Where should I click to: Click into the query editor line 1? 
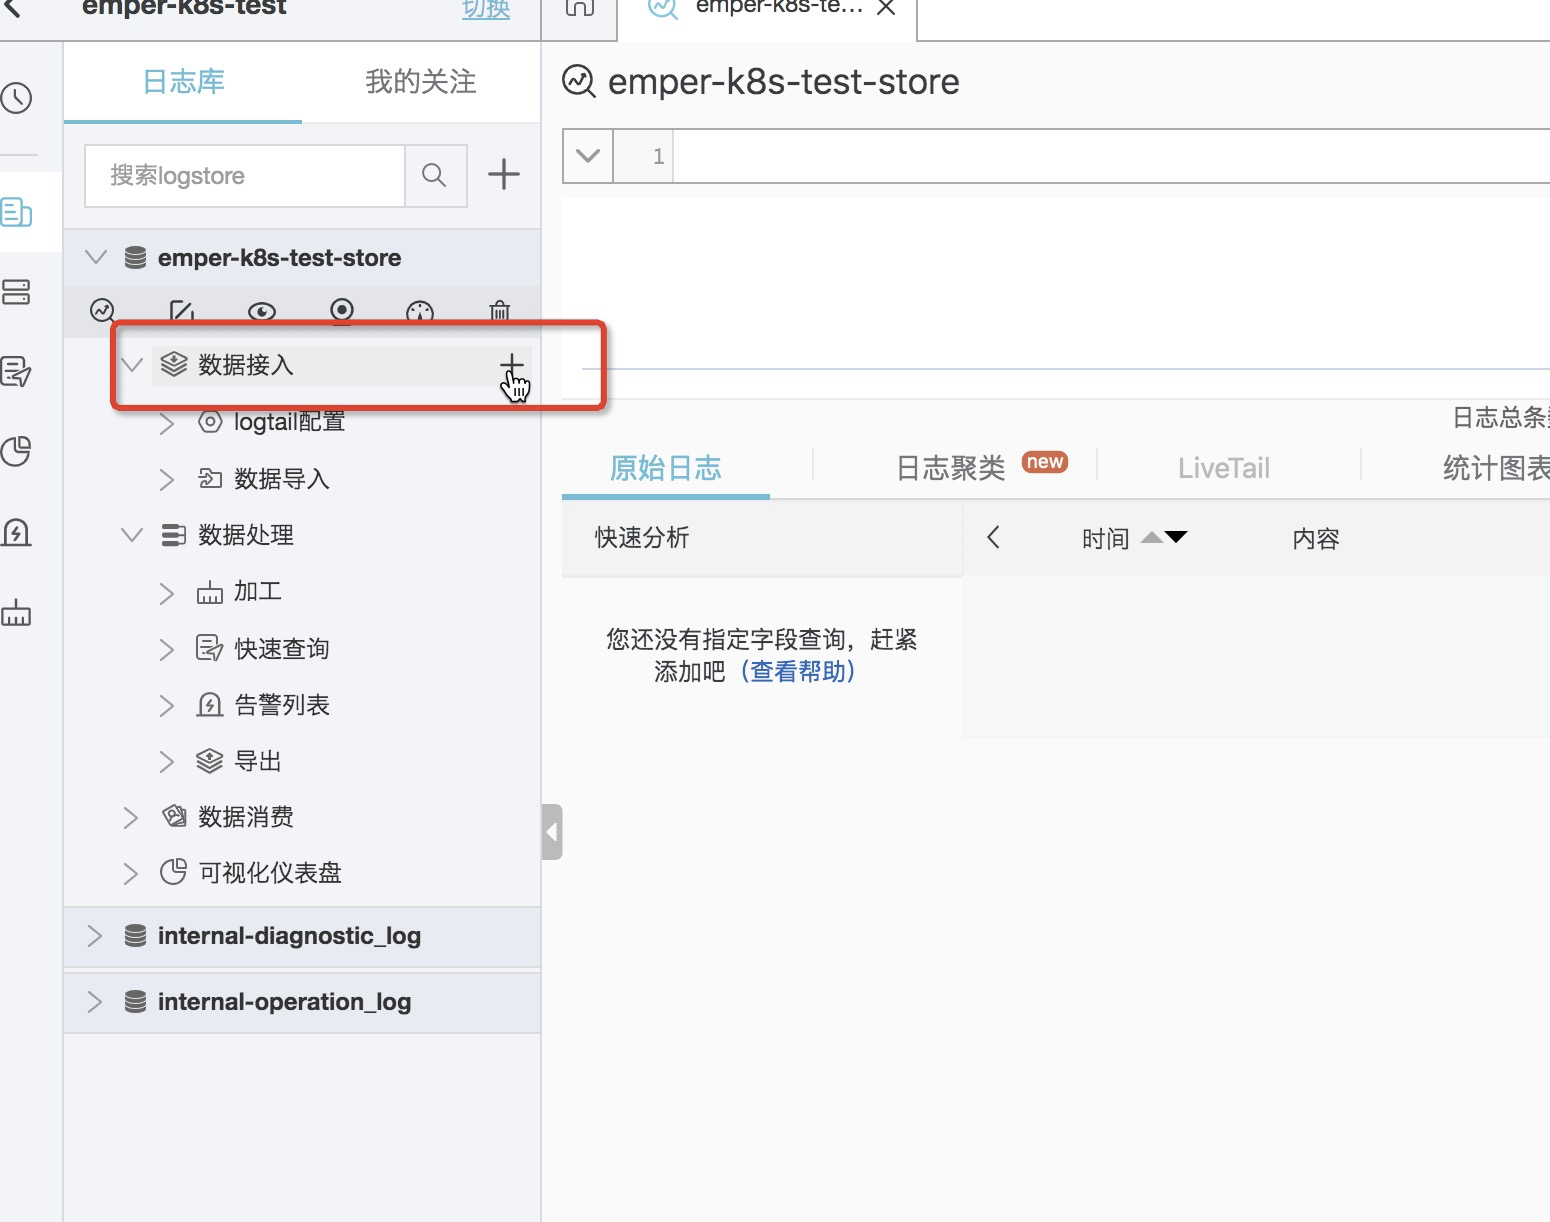(1112, 156)
